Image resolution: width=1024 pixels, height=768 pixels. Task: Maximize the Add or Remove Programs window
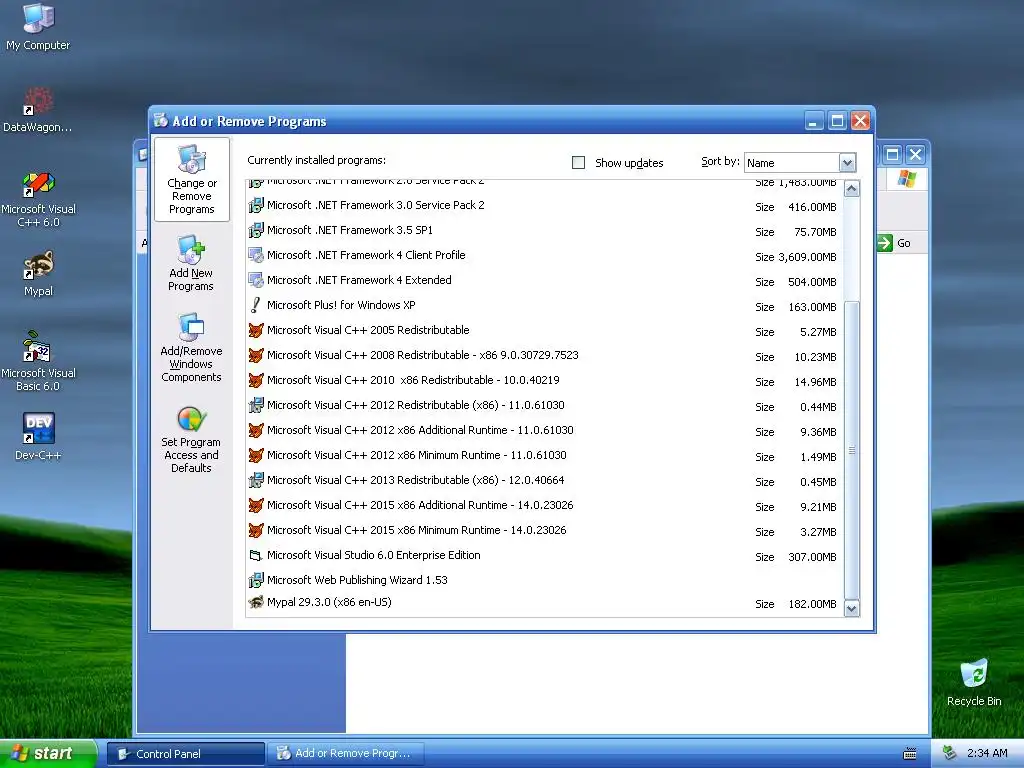point(837,121)
